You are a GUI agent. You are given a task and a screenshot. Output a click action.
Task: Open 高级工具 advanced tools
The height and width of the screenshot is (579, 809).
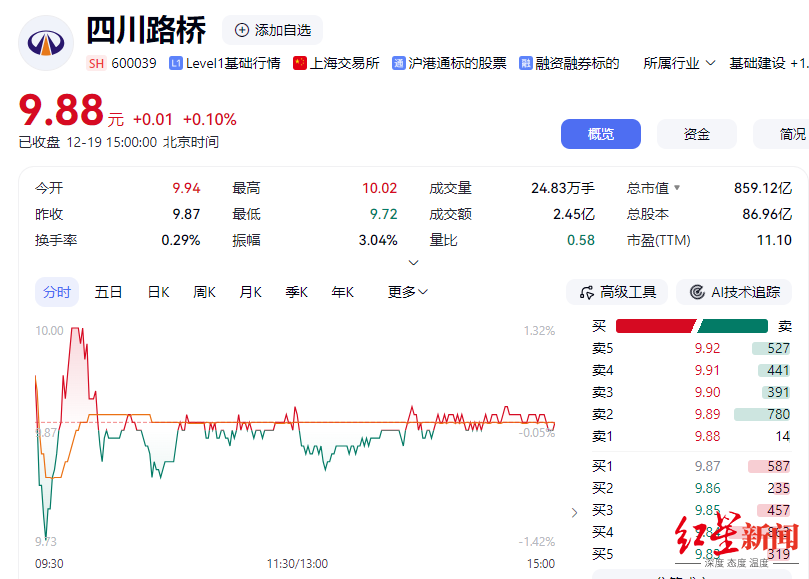[x=617, y=292]
